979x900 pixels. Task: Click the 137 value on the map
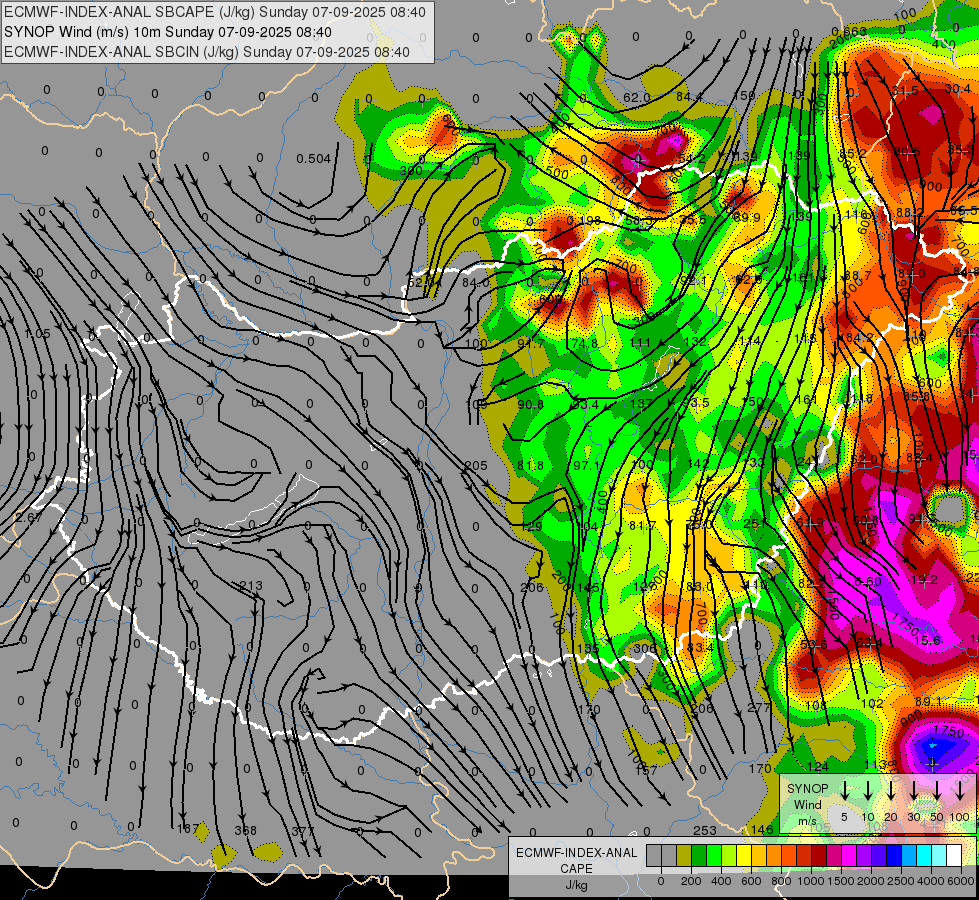(641, 403)
